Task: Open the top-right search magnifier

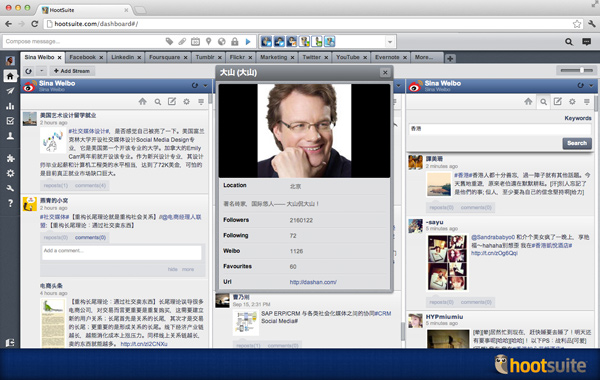Action: coord(569,41)
